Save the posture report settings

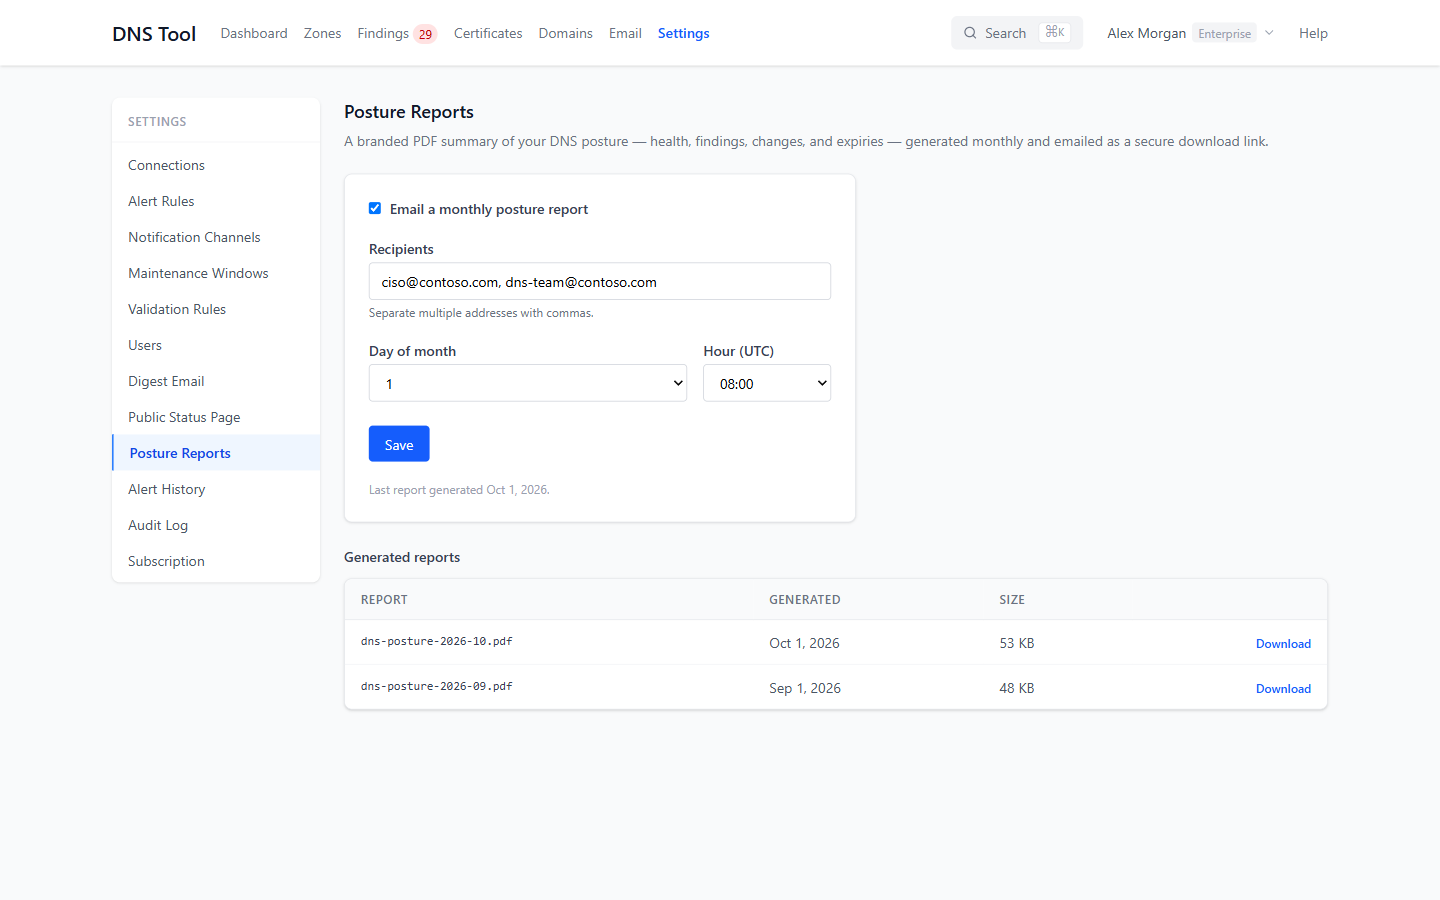[x=399, y=444]
